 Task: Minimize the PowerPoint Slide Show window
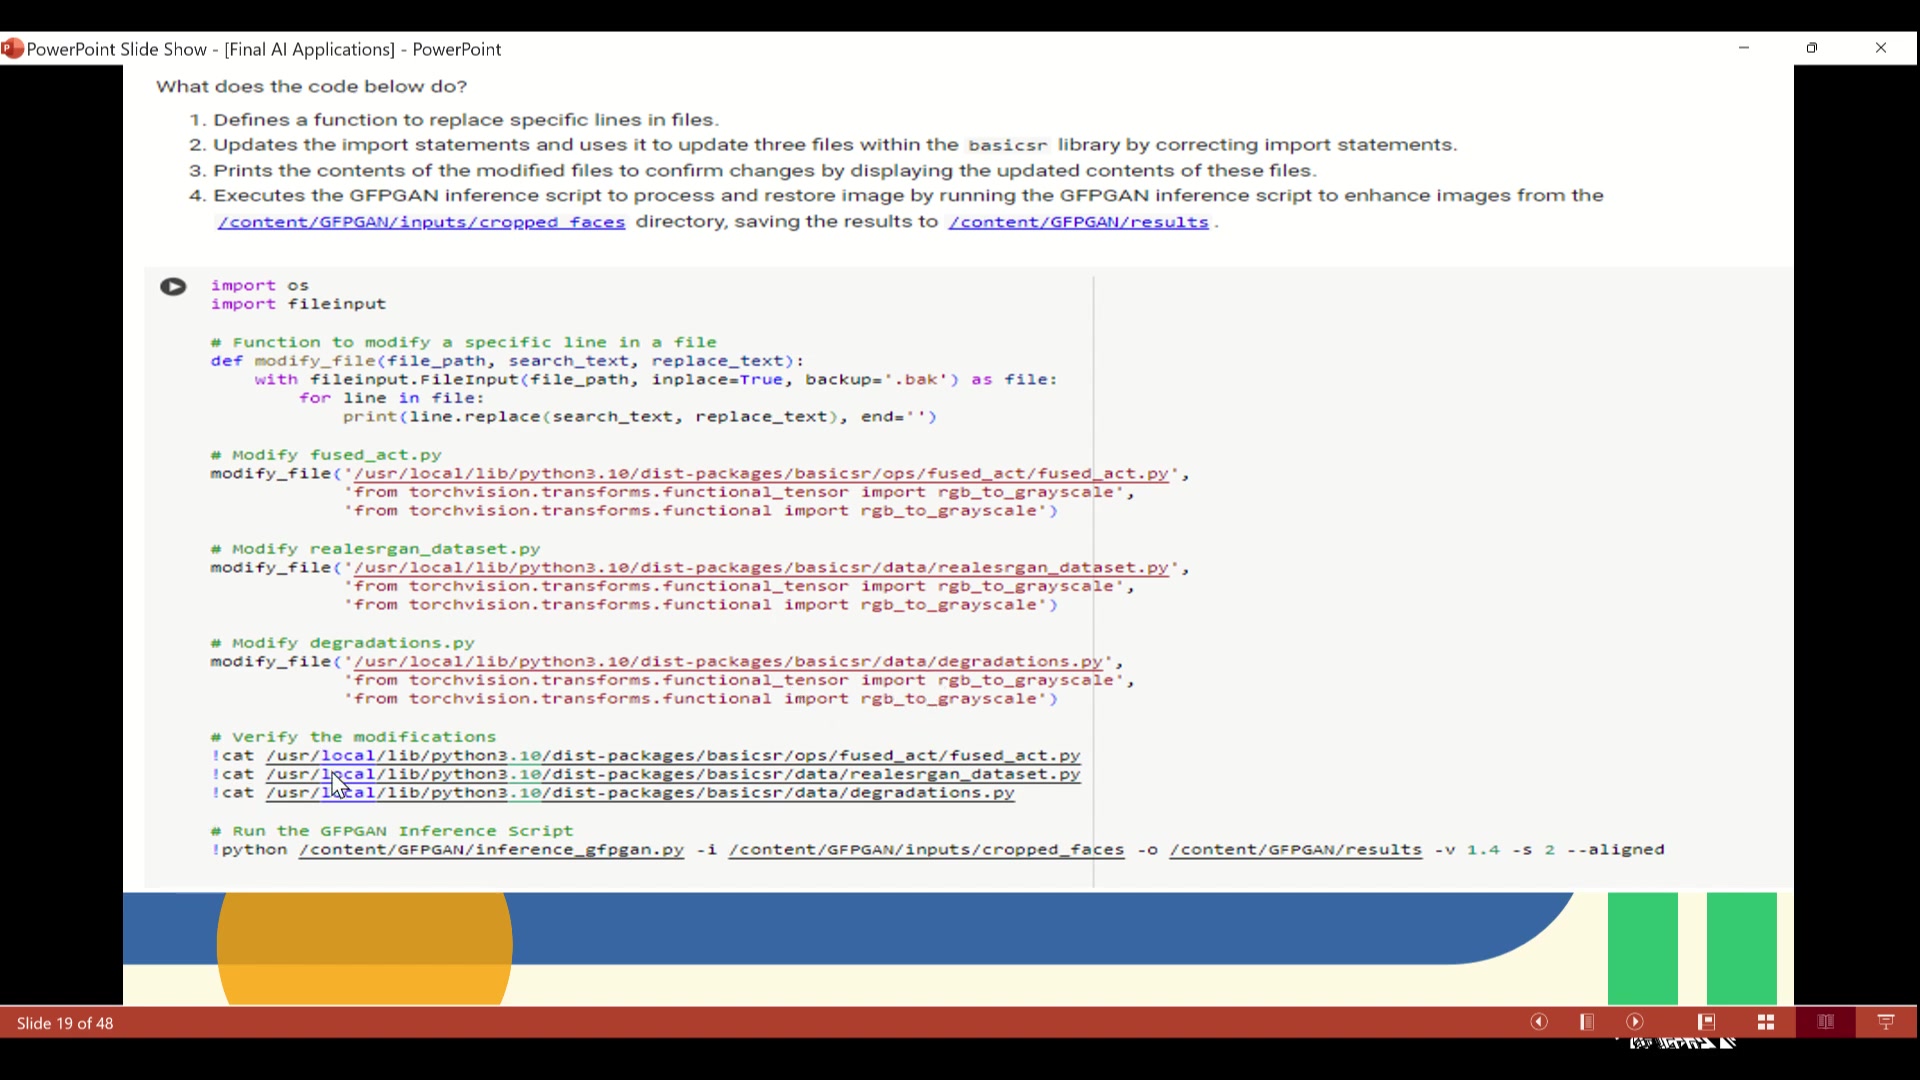[1744, 48]
